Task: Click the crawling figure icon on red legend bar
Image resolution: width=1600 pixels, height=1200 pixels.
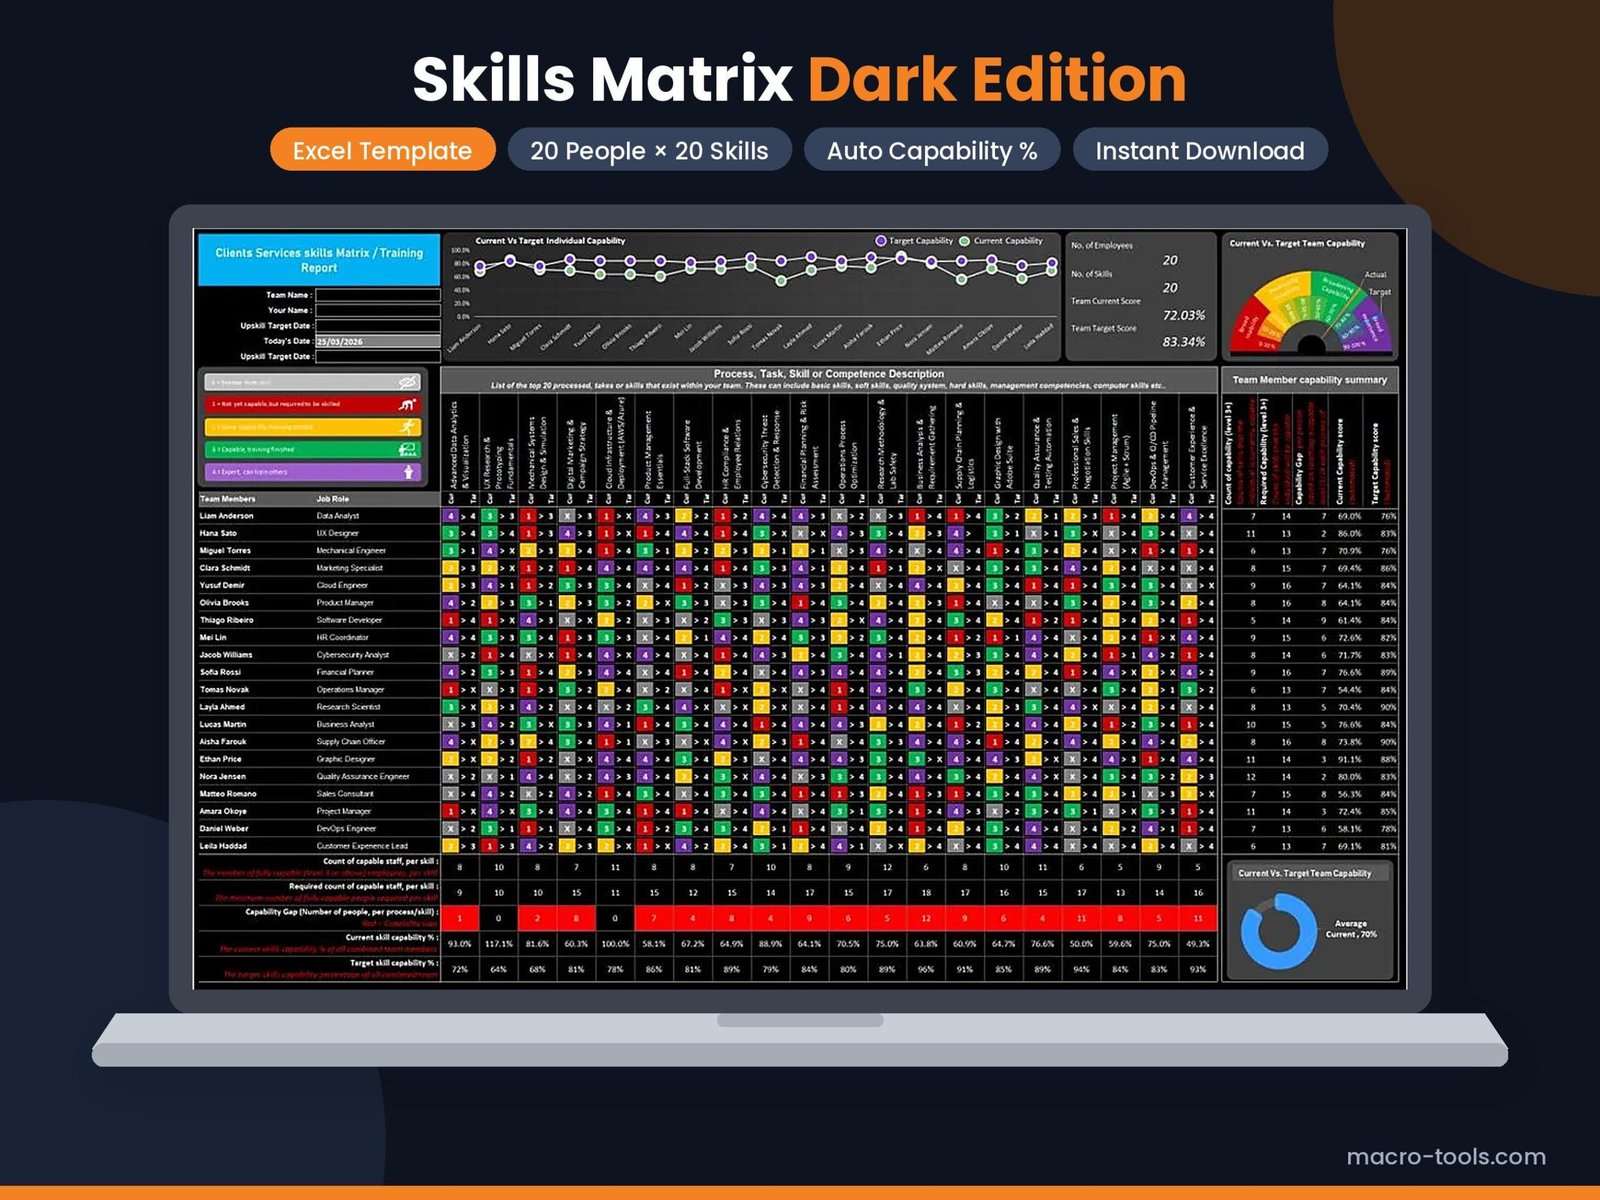Action: click(x=407, y=405)
